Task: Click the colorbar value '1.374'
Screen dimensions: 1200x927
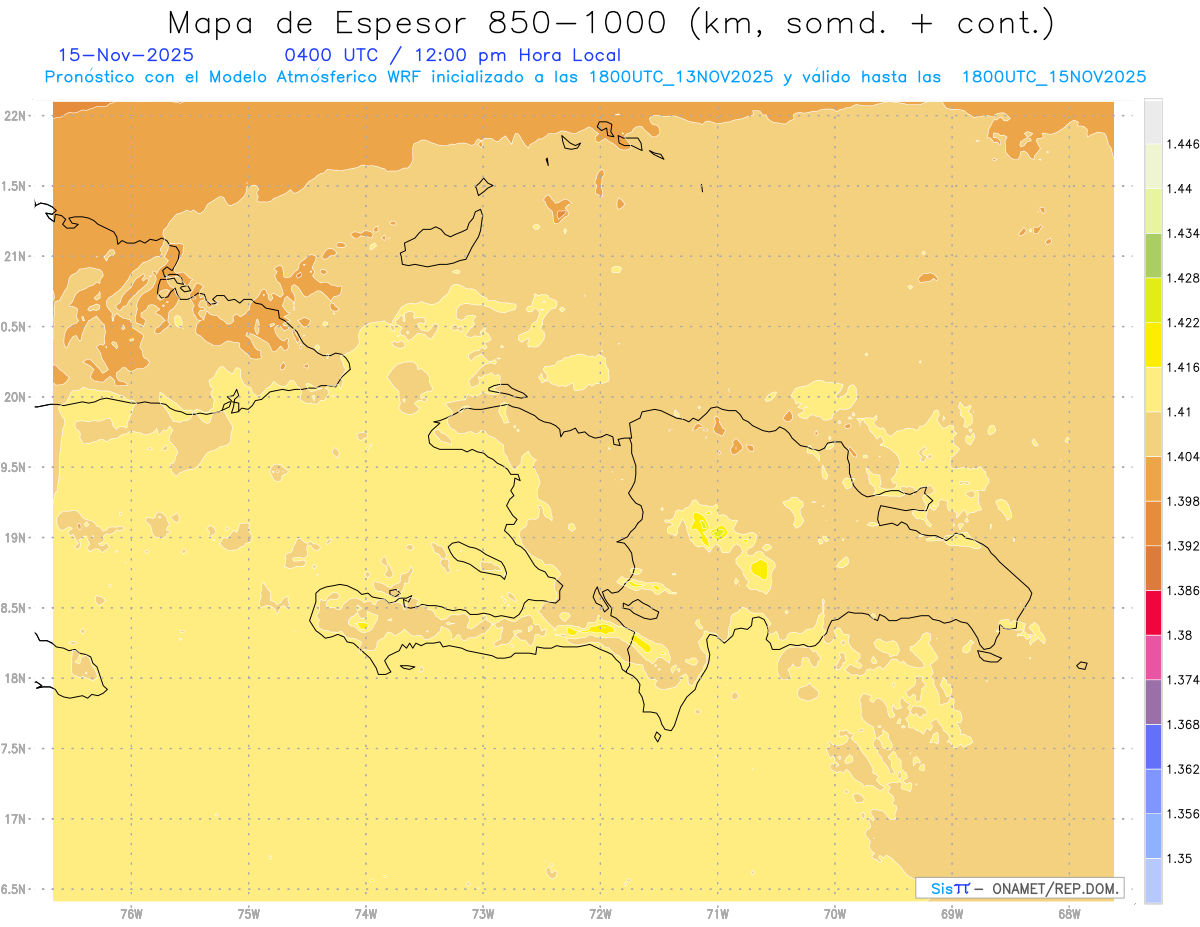Action: (x=1183, y=680)
